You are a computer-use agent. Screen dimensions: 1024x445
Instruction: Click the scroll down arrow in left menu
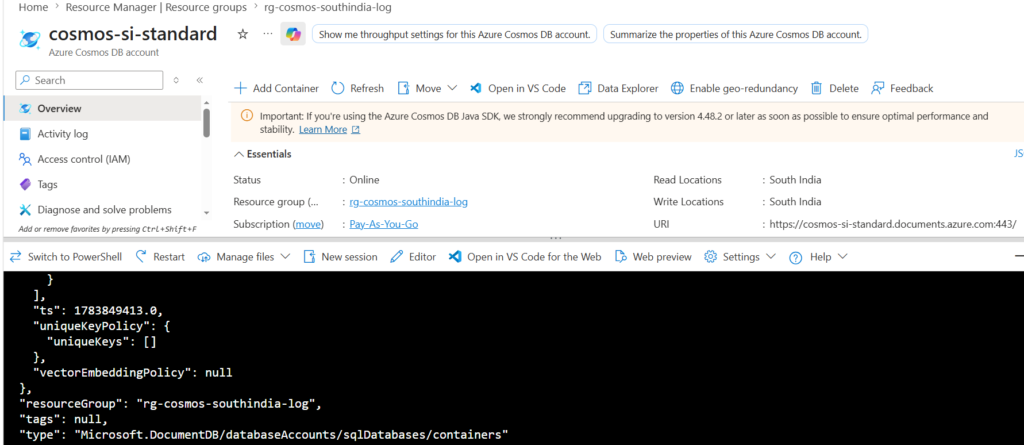[206, 213]
